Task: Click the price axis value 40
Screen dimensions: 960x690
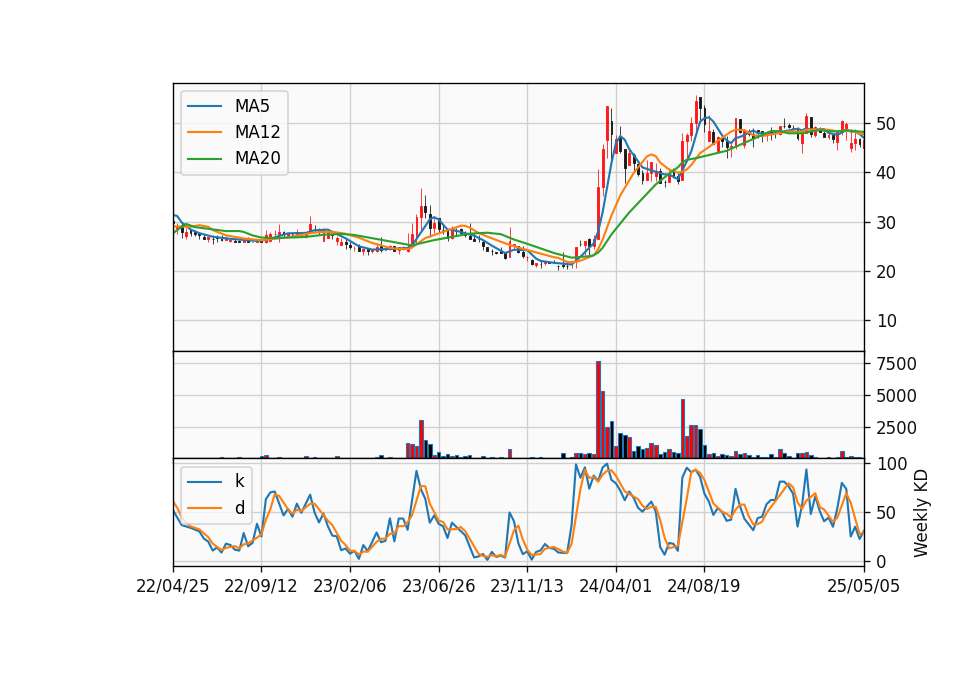Action: (886, 173)
